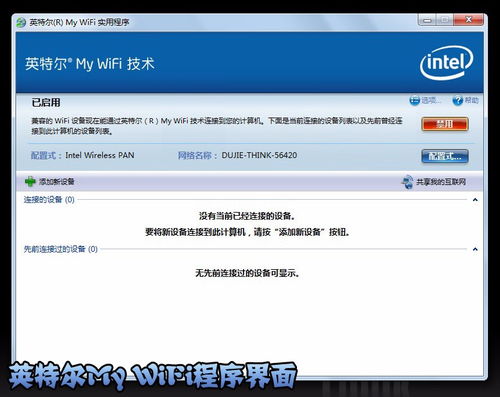The width and height of the screenshot is (500, 397).
Task: Click the blue question mark help icon
Action: (x=458, y=100)
